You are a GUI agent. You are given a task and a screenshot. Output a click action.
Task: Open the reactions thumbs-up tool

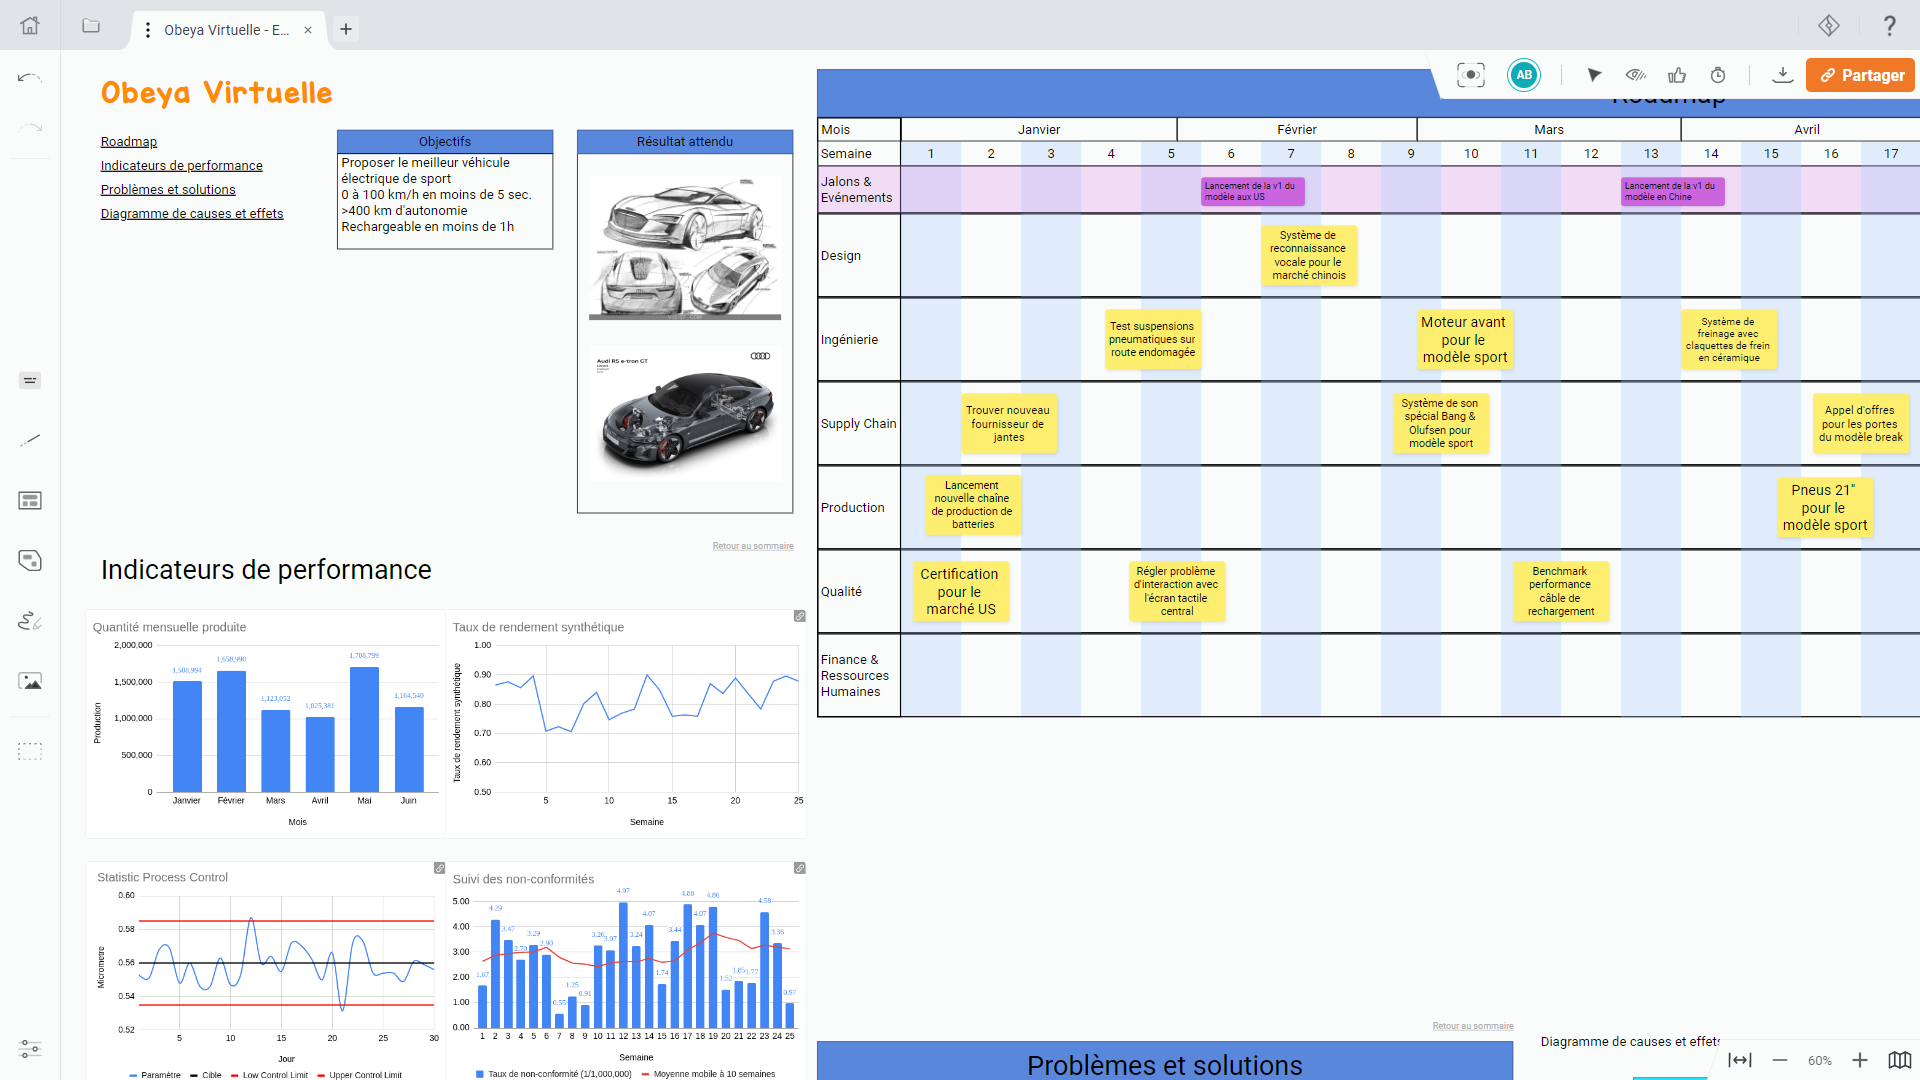(1677, 75)
